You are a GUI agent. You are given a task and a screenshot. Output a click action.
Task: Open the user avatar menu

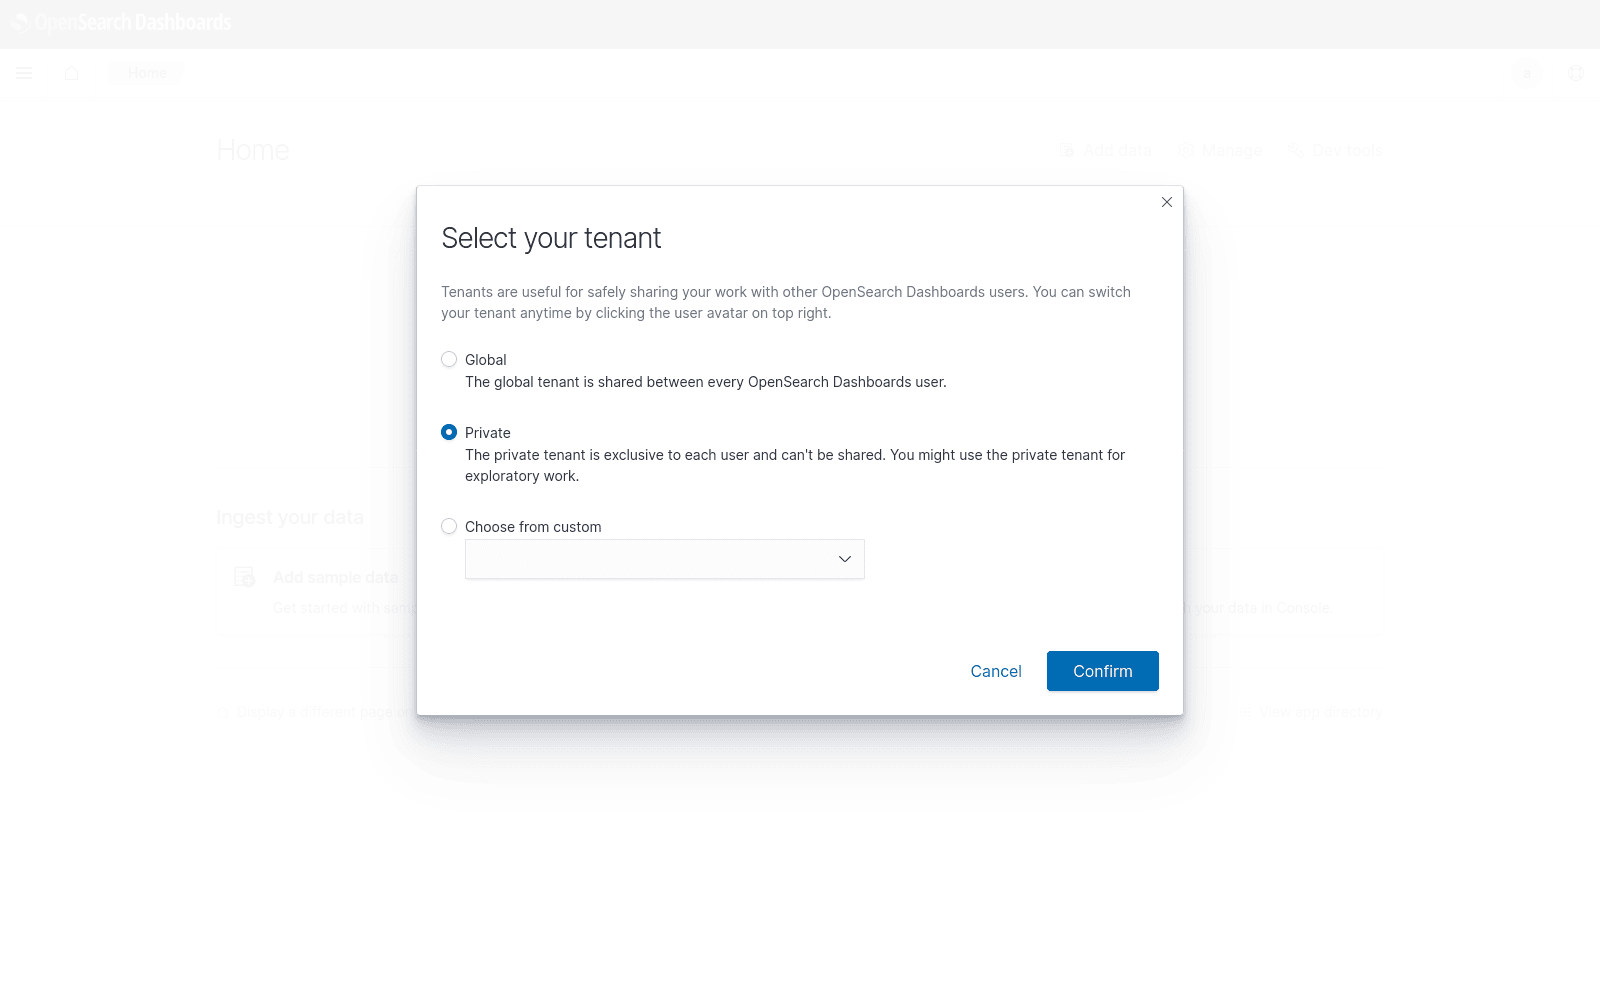pos(1527,73)
